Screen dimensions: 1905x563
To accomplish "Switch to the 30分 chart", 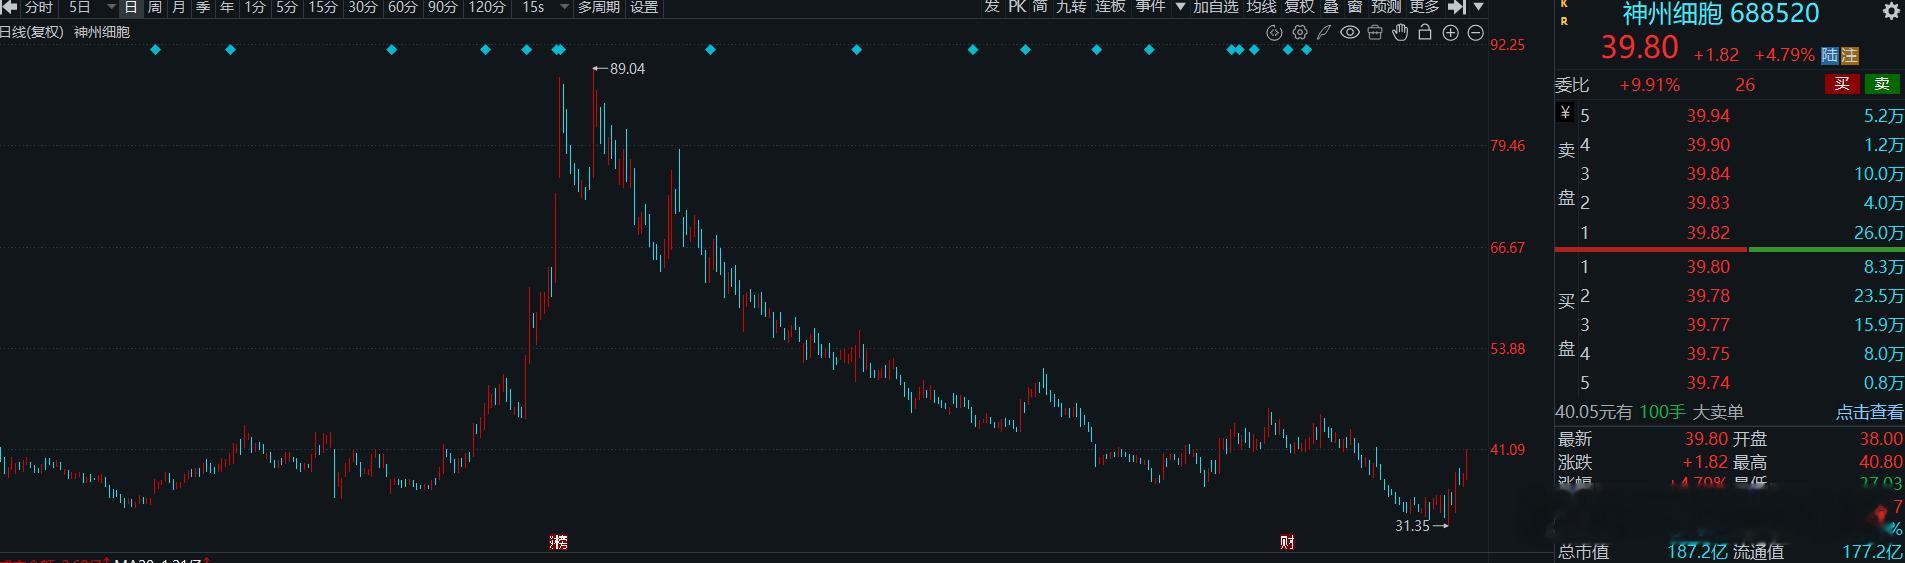I will (x=363, y=7).
